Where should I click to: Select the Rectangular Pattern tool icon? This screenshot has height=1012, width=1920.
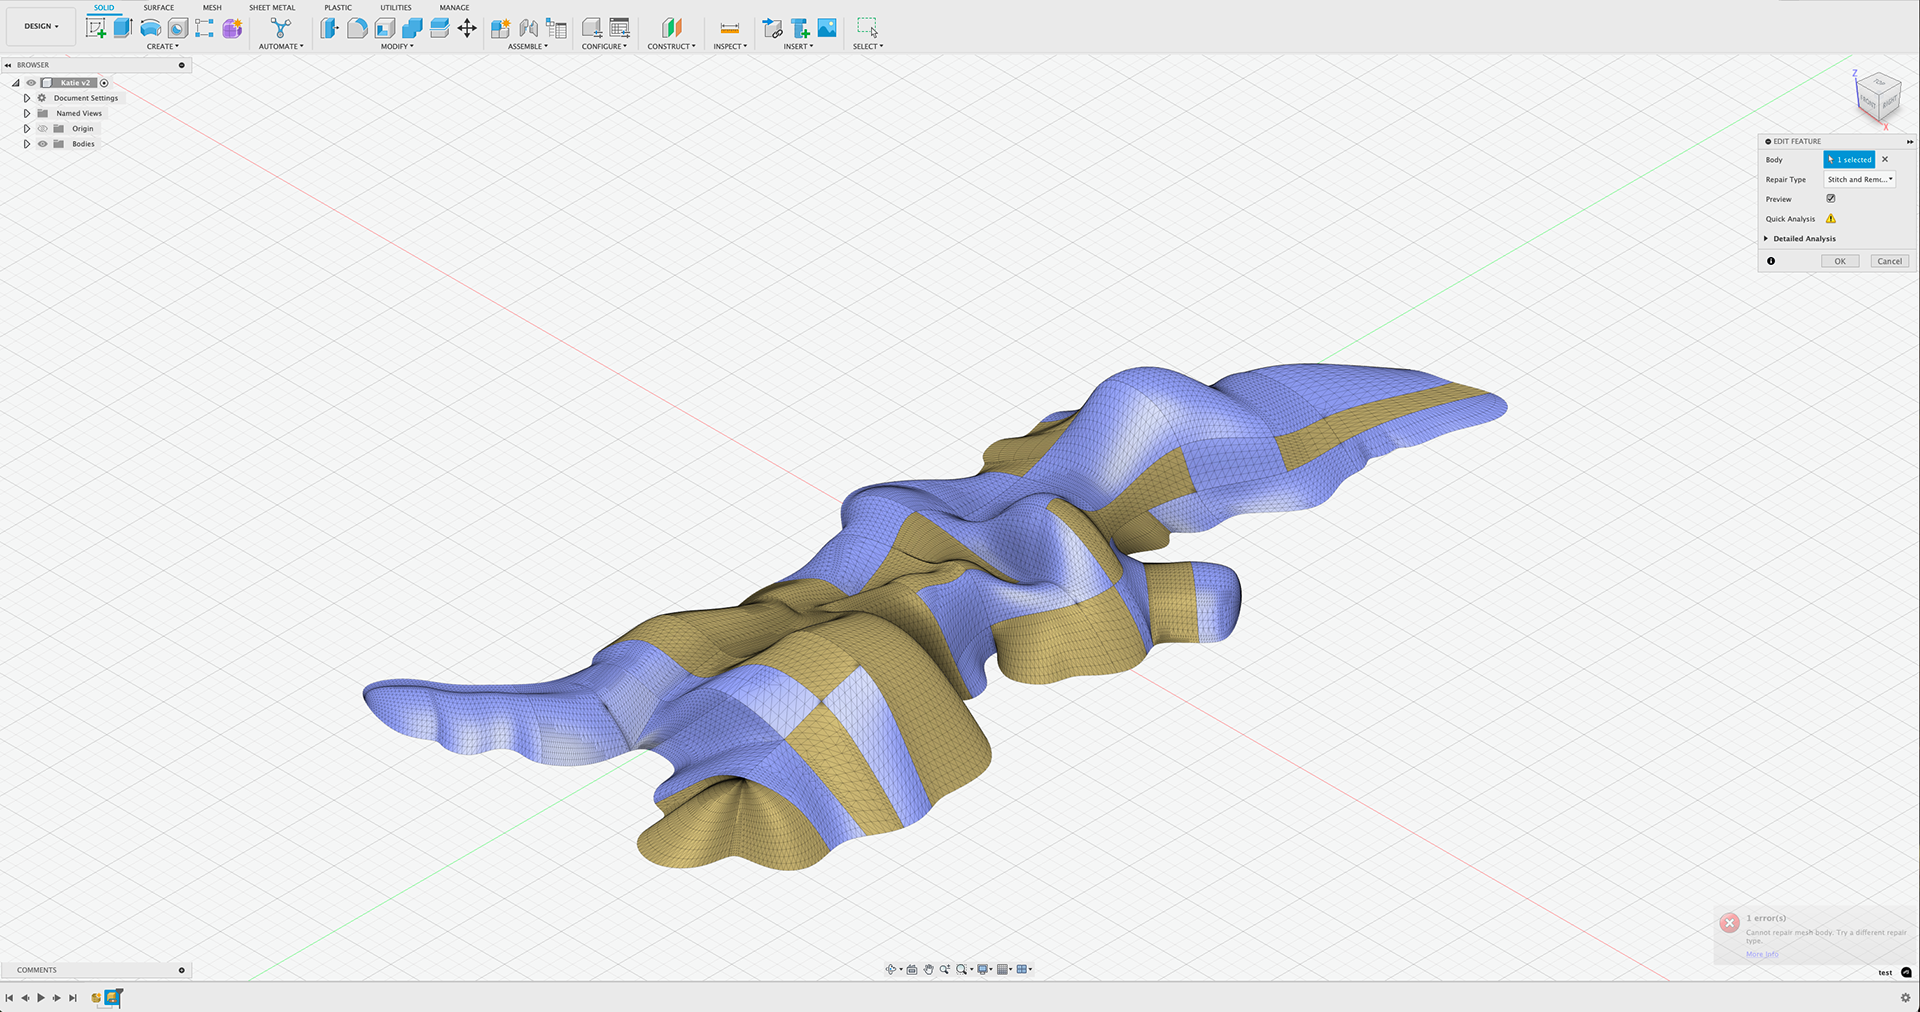point(204,28)
